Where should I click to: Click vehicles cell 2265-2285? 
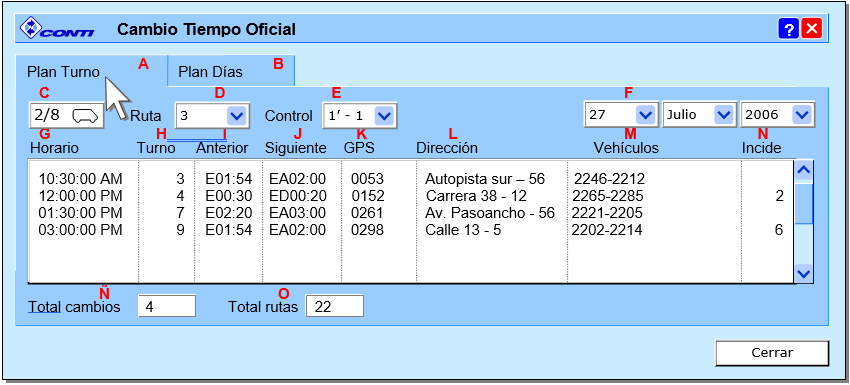click(608, 196)
